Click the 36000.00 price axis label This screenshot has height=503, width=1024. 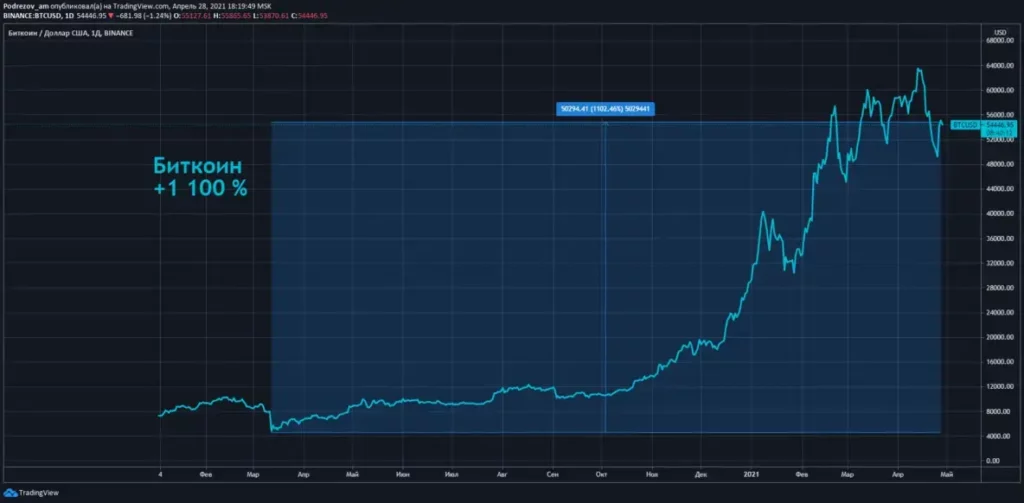point(1002,238)
